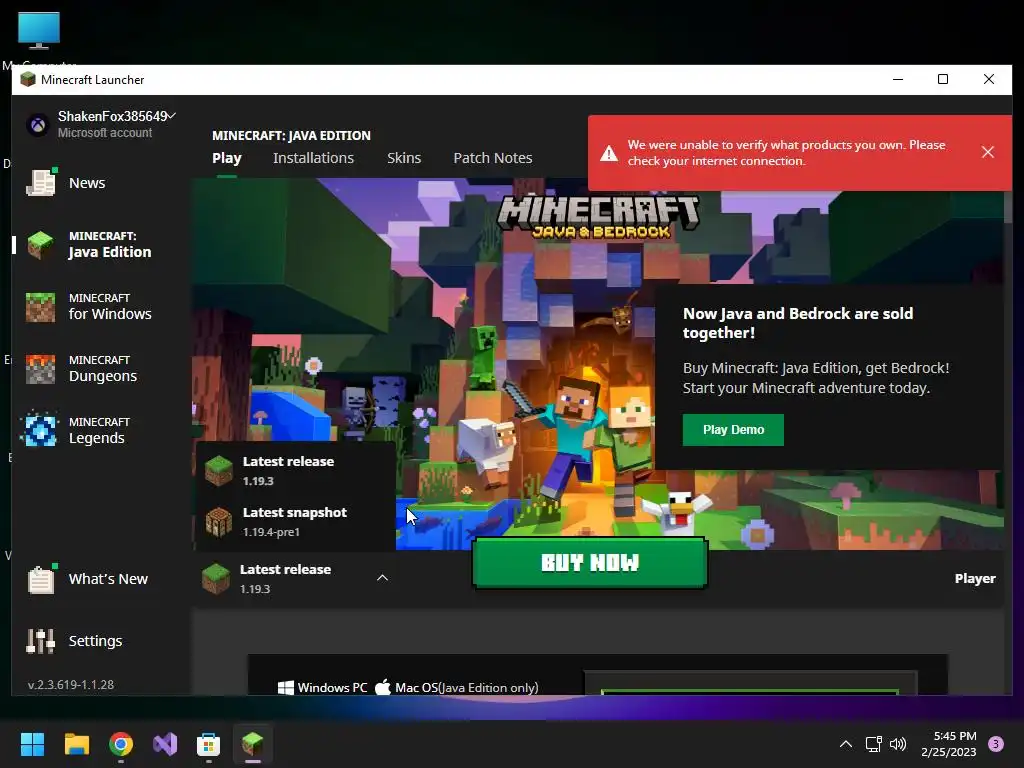Screen dimensions: 1024x768
Task: Click the News sidebar label
Action: tap(87, 183)
